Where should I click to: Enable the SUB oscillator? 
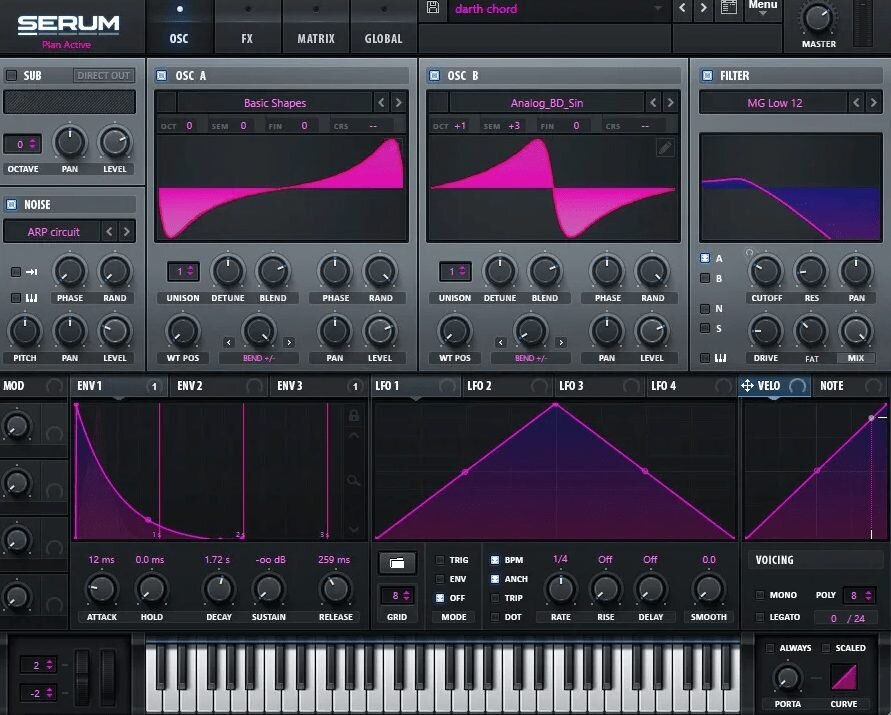pos(11,76)
